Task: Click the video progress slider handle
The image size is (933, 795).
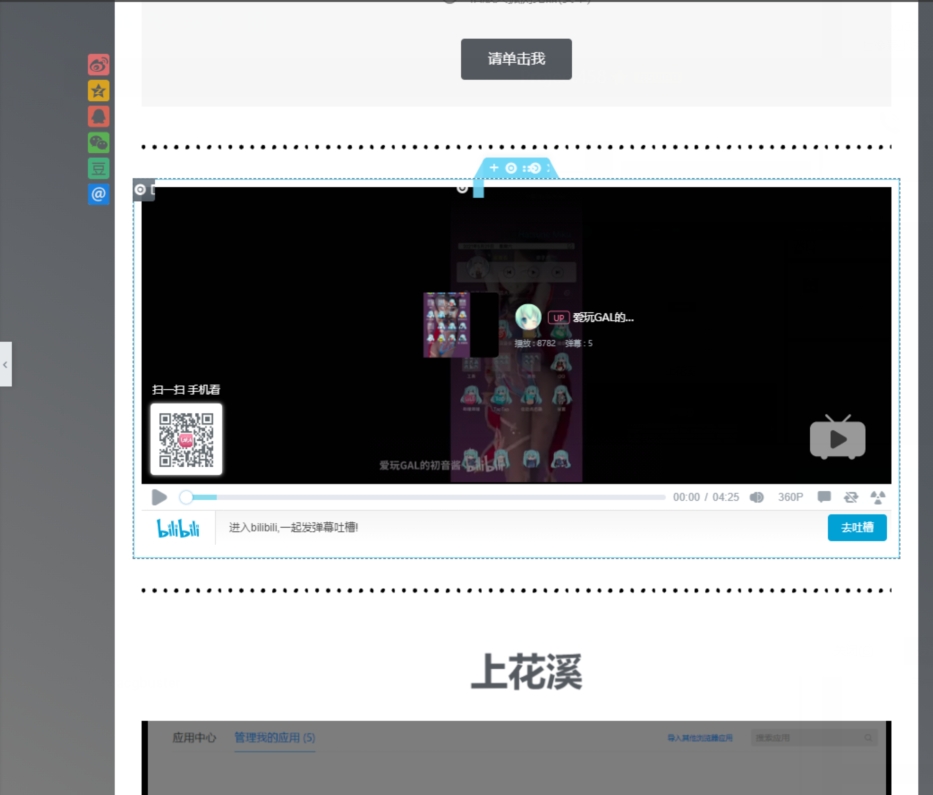Action: (186, 497)
